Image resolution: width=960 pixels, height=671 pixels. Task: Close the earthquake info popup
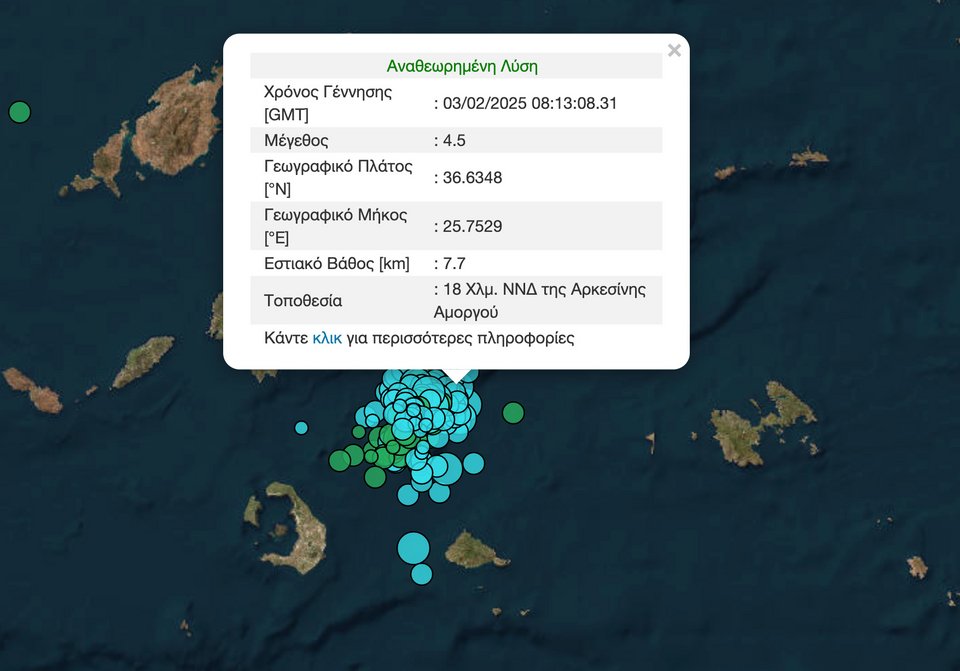pyautogui.click(x=674, y=51)
